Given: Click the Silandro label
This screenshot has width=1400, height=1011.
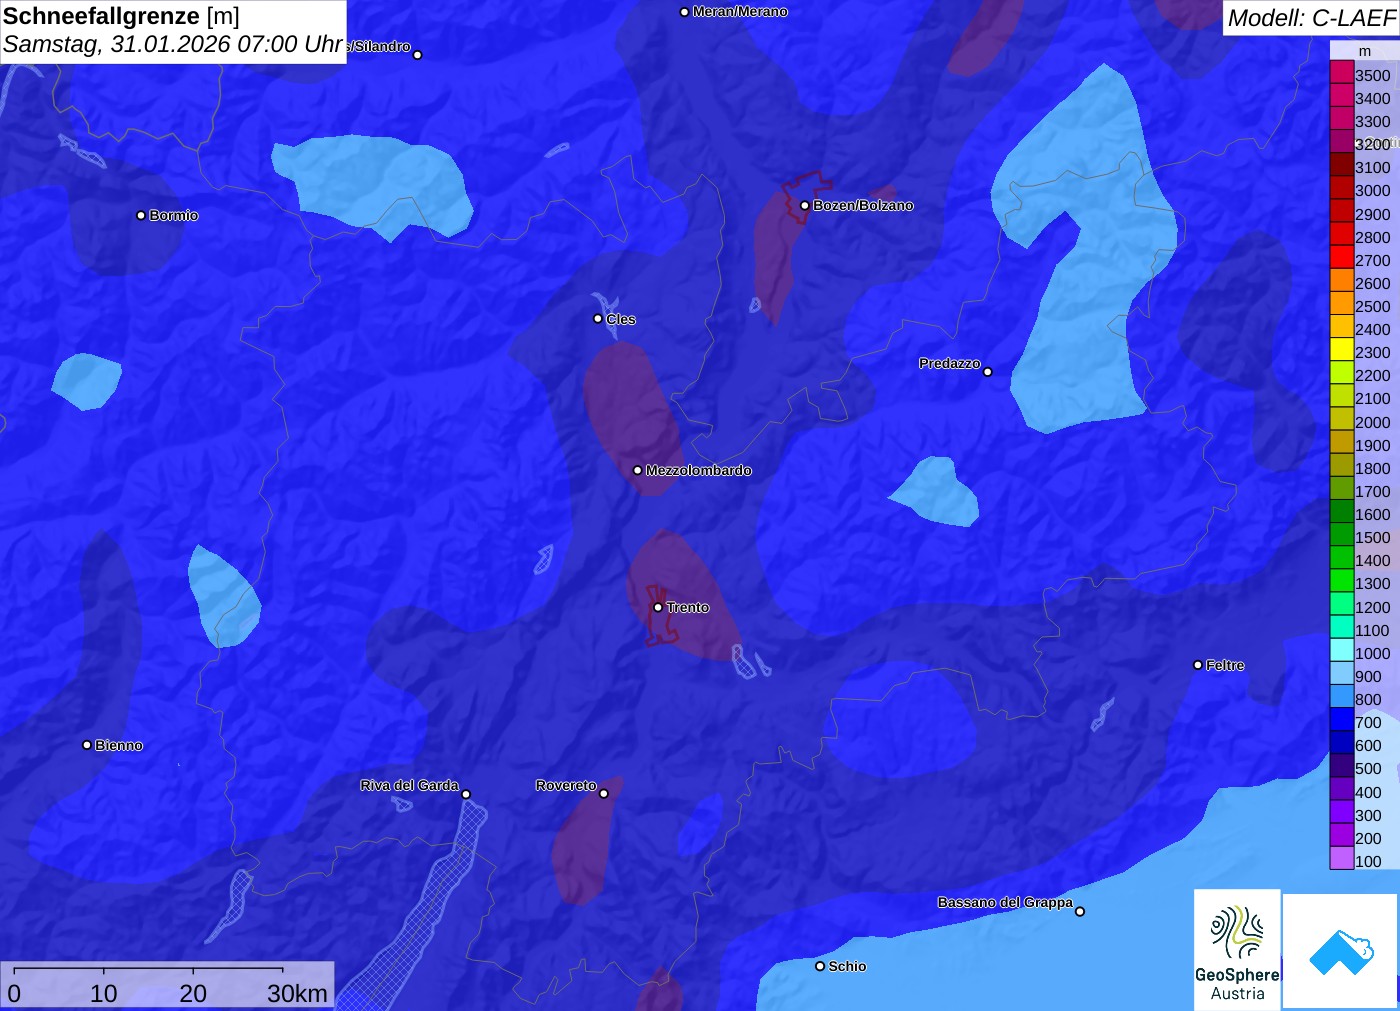Looking at the screenshot, I should [379, 46].
